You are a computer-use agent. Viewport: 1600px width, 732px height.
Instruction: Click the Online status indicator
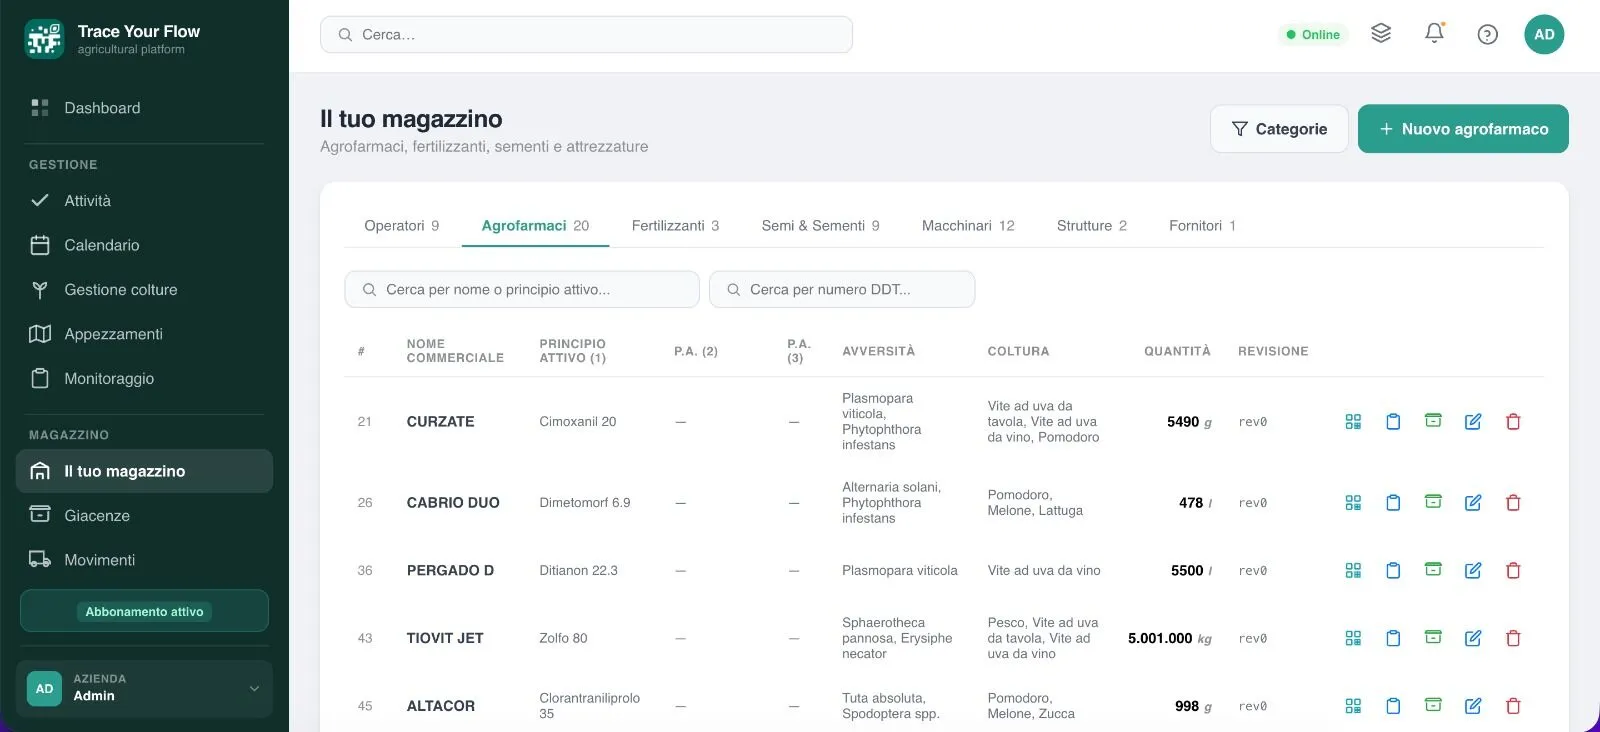[x=1313, y=35]
